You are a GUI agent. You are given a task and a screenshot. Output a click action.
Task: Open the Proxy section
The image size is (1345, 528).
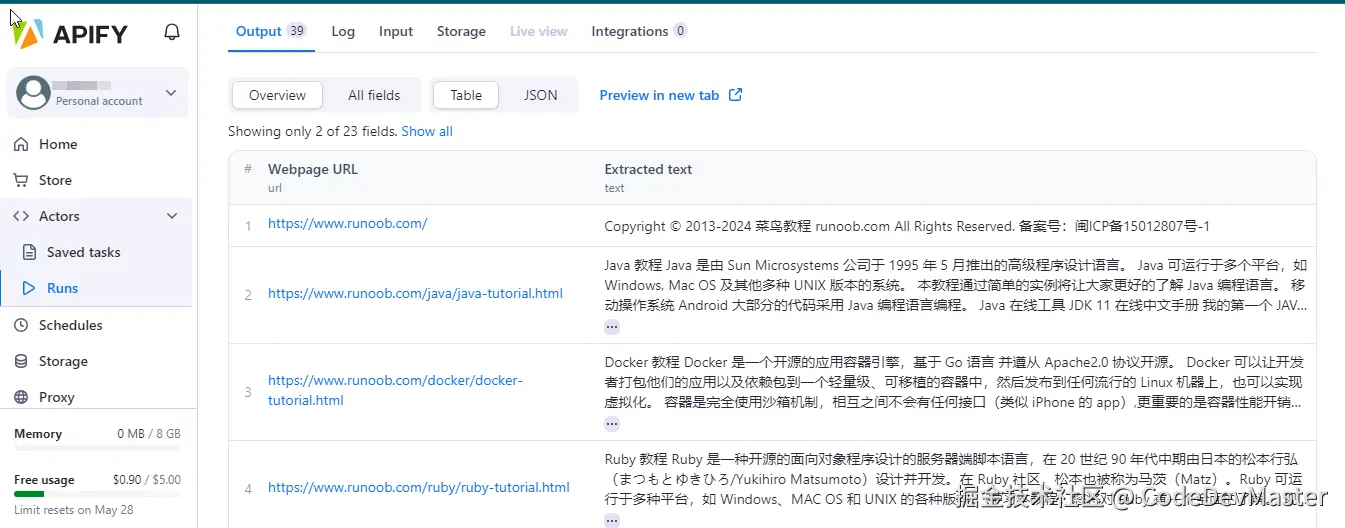[x=56, y=397]
